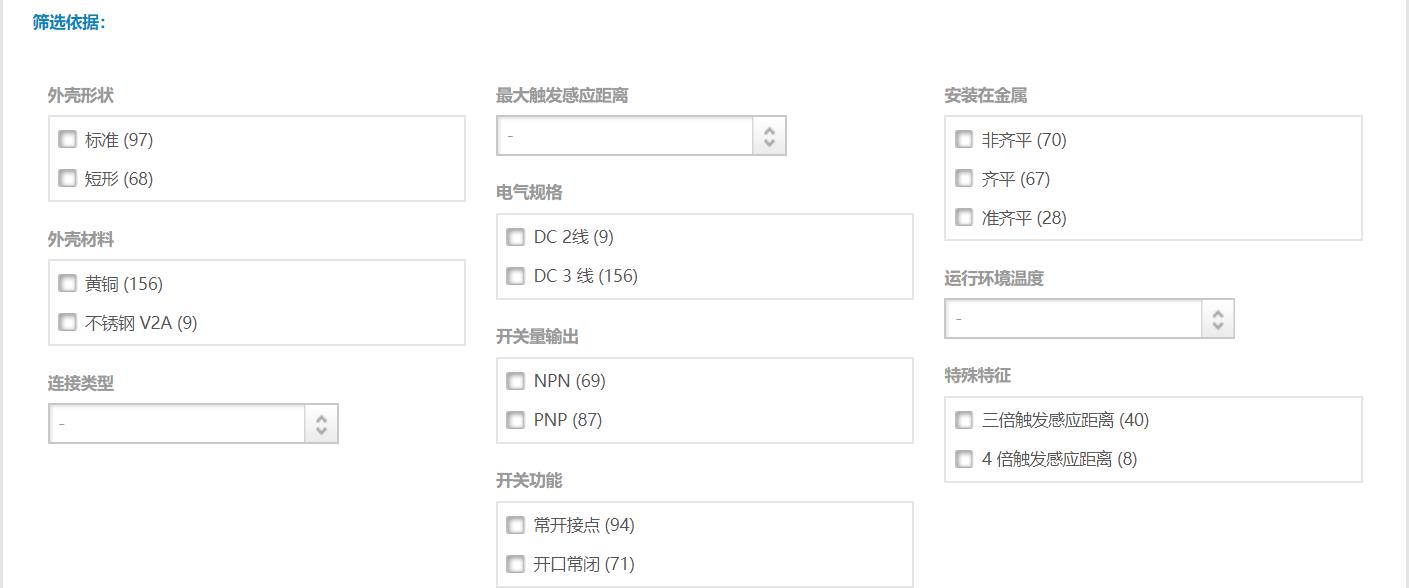Expand the 最大触发感应距离 dropdown
1409x588 pixels.
point(641,135)
